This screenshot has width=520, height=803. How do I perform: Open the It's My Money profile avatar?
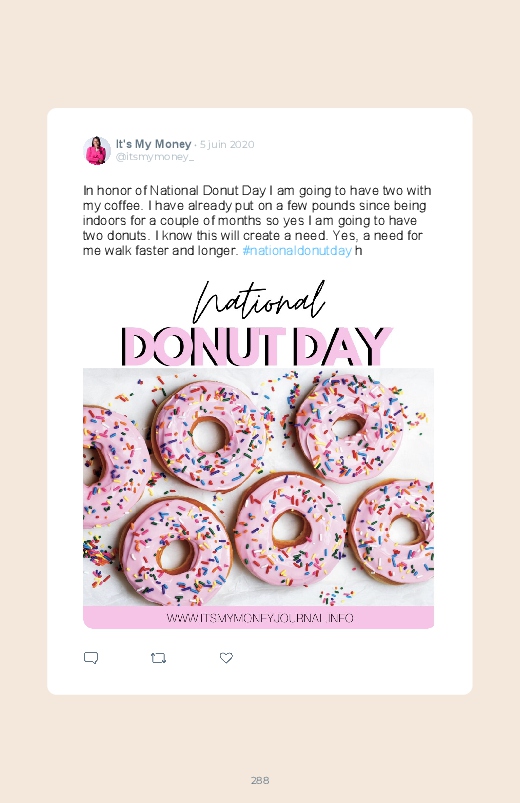click(97, 150)
